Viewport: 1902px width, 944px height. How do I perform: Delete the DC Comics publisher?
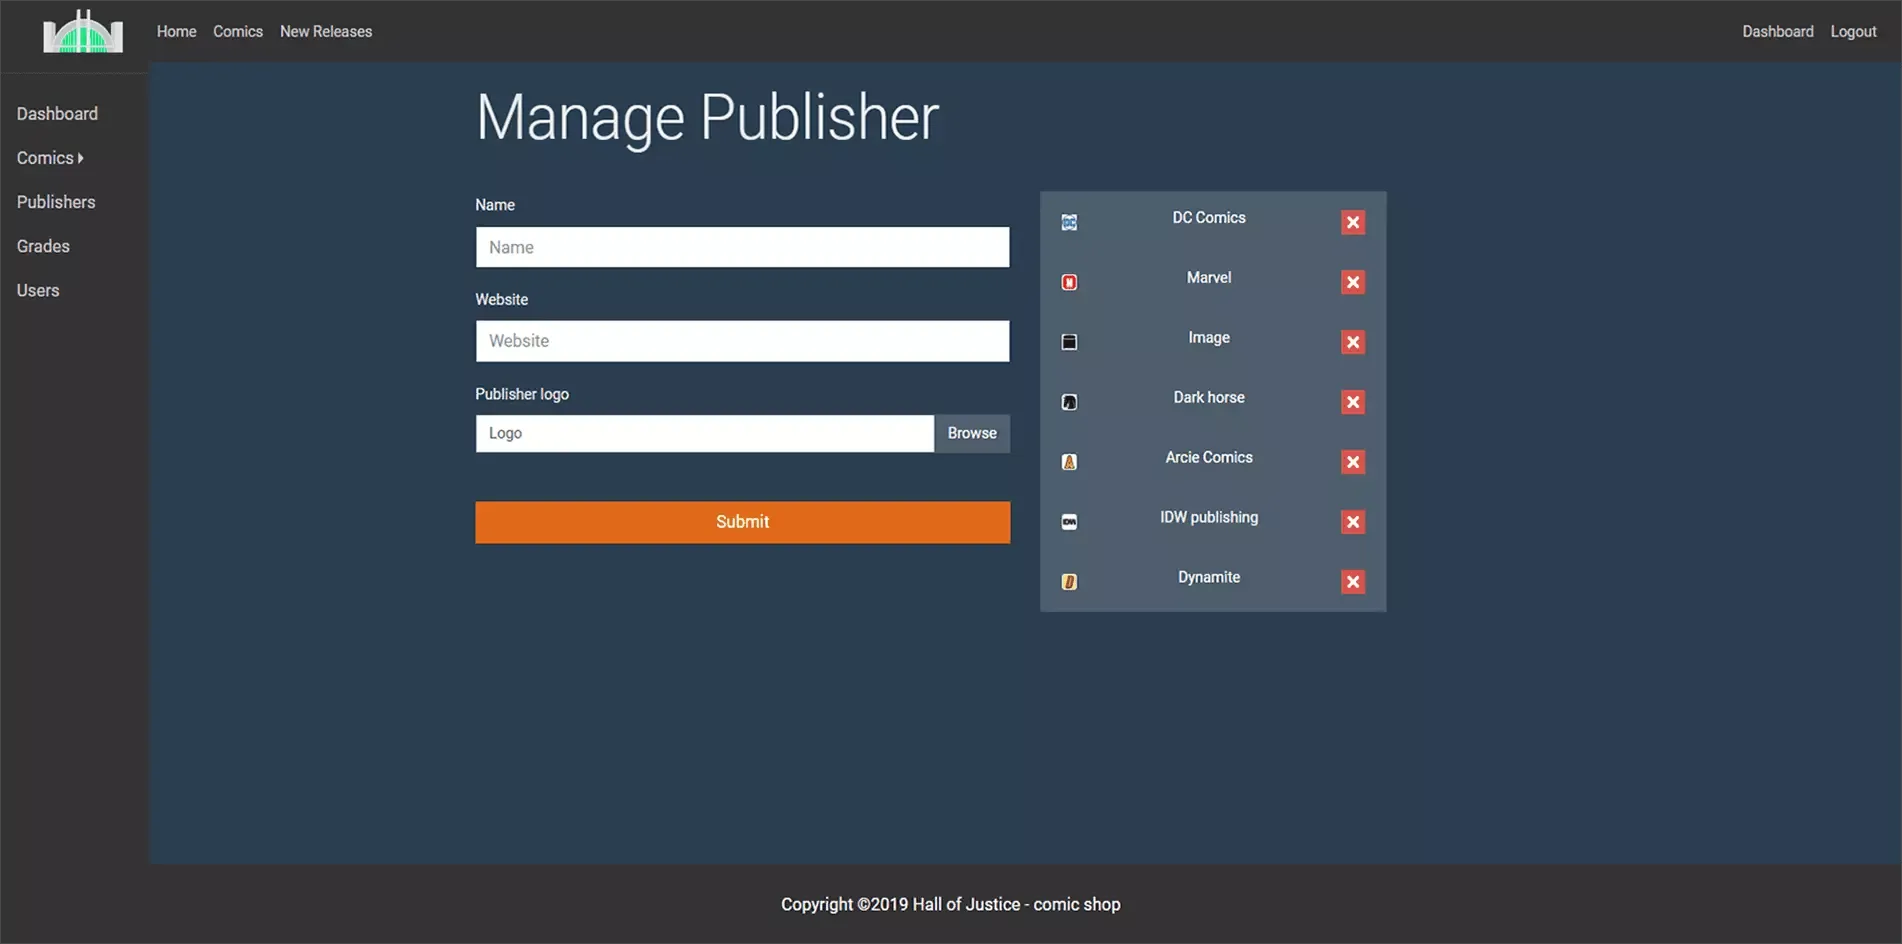pyautogui.click(x=1353, y=222)
